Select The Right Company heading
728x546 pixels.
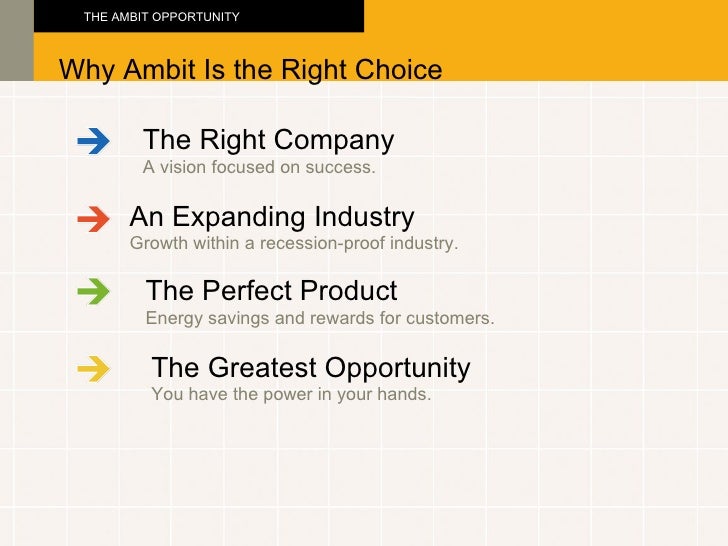coord(268,140)
